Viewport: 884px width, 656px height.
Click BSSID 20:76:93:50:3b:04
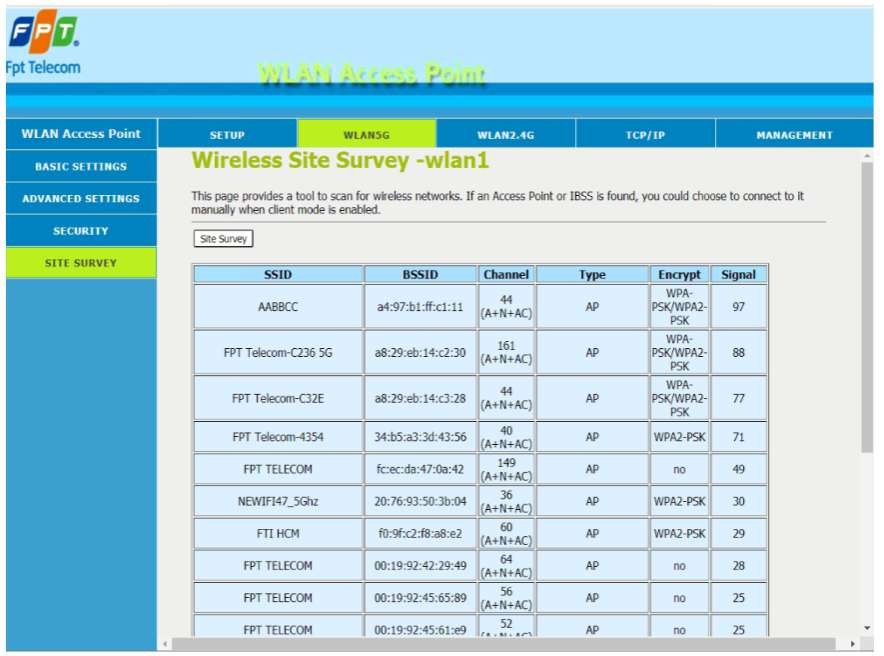(420, 501)
